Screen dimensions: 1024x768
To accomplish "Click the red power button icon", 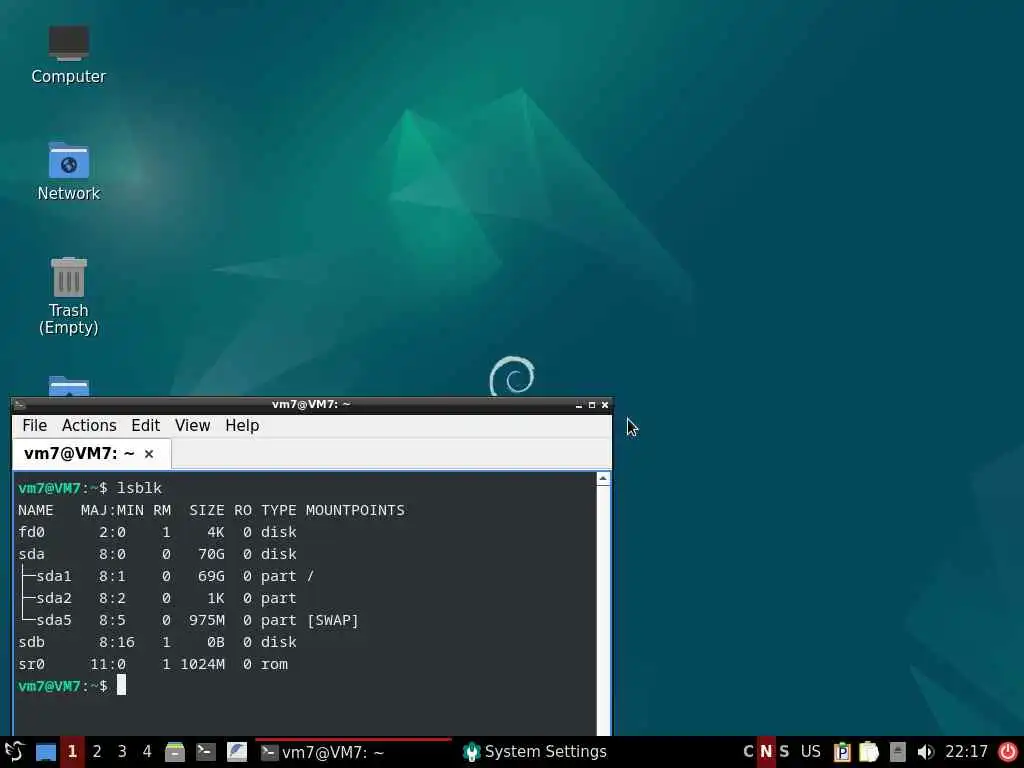I will tap(1008, 752).
